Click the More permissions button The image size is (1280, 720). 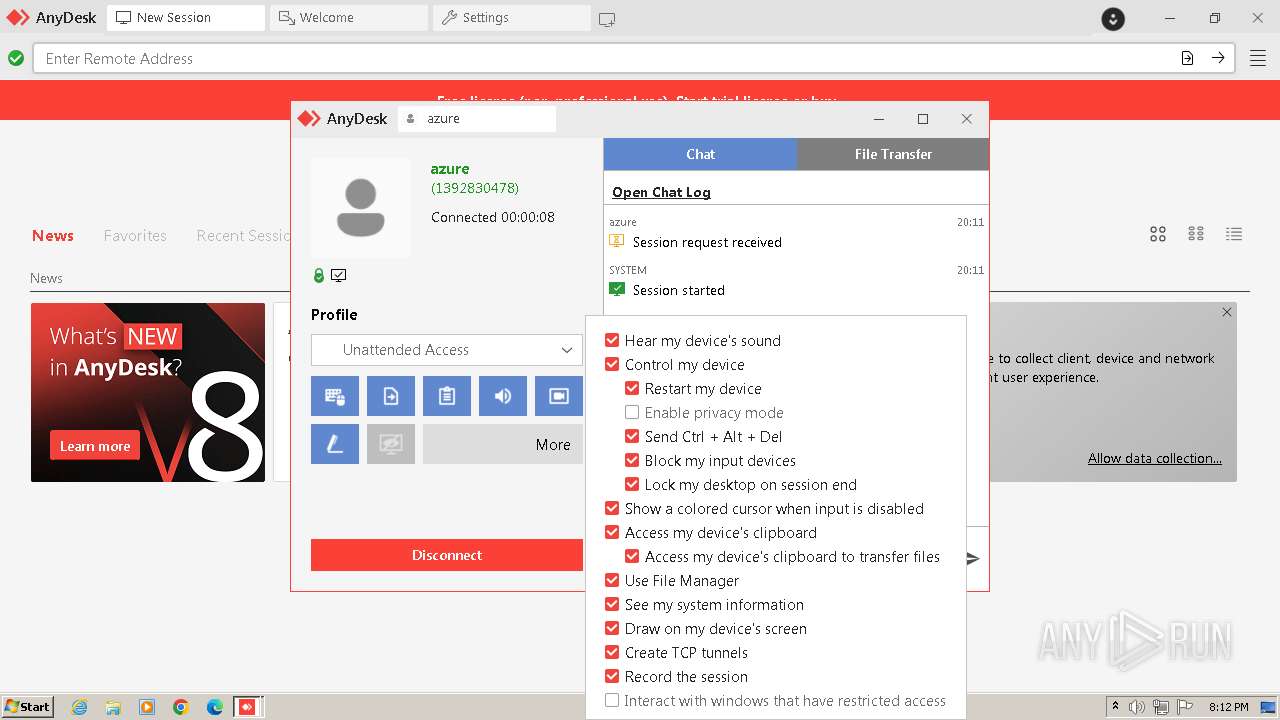[x=503, y=444]
